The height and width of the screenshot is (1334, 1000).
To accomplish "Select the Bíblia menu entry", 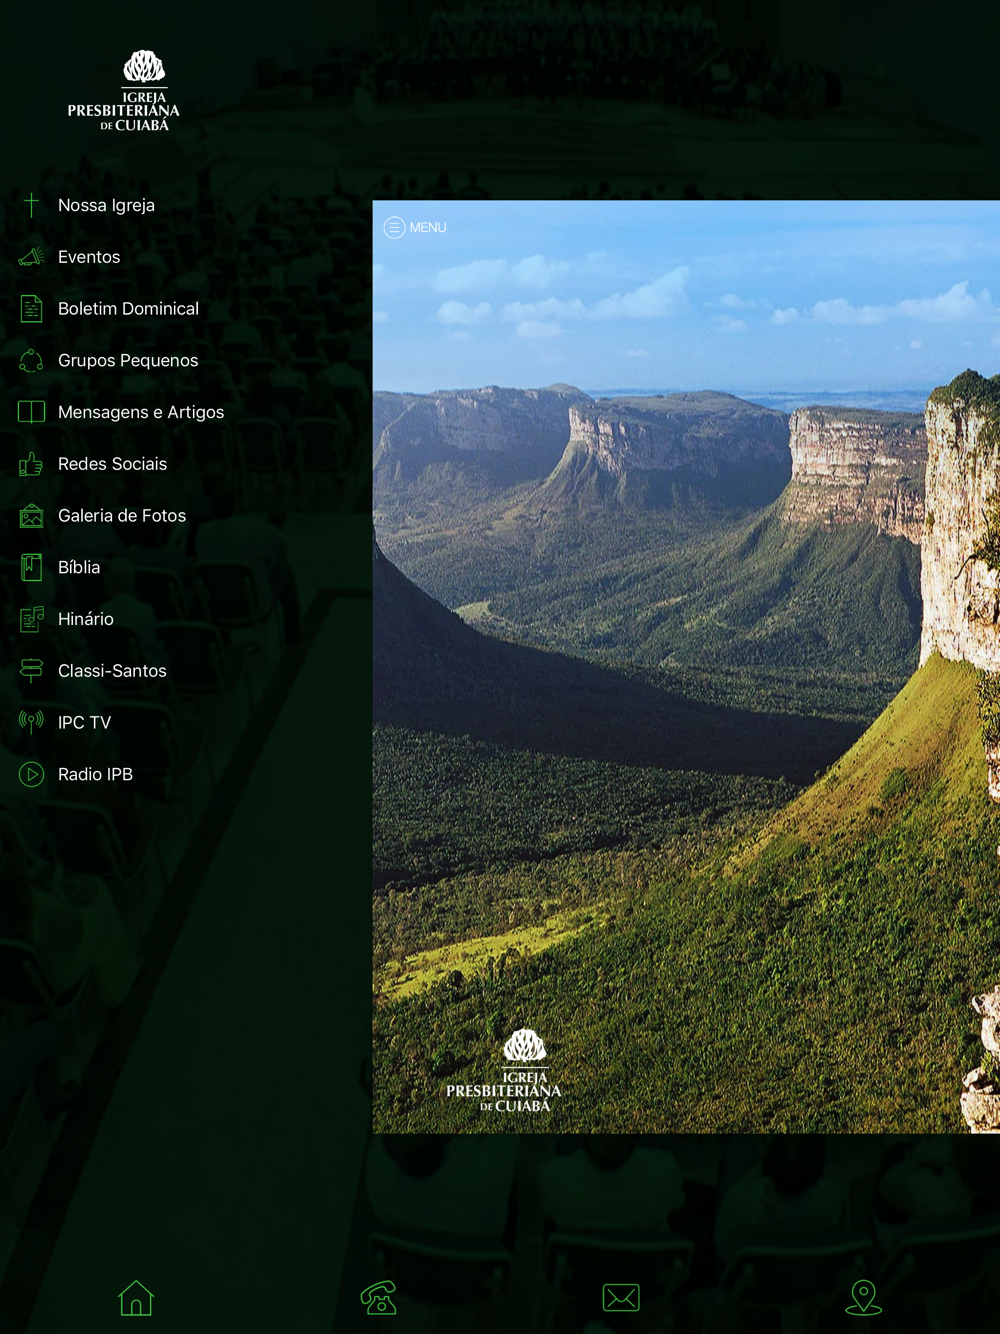I will 79,567.
